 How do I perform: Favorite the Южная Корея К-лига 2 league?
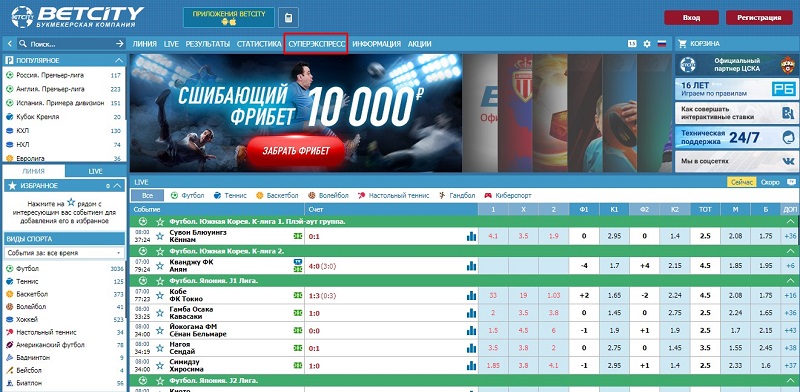[160, 251]
